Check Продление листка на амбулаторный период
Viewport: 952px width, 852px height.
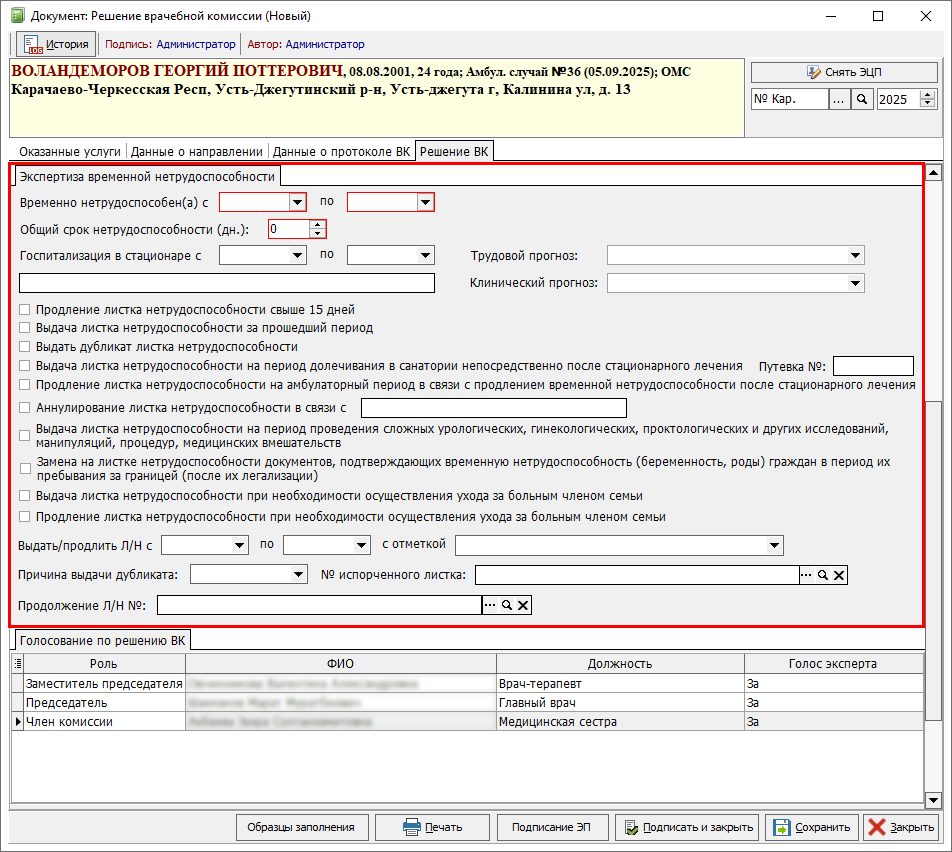coord(24,384)
